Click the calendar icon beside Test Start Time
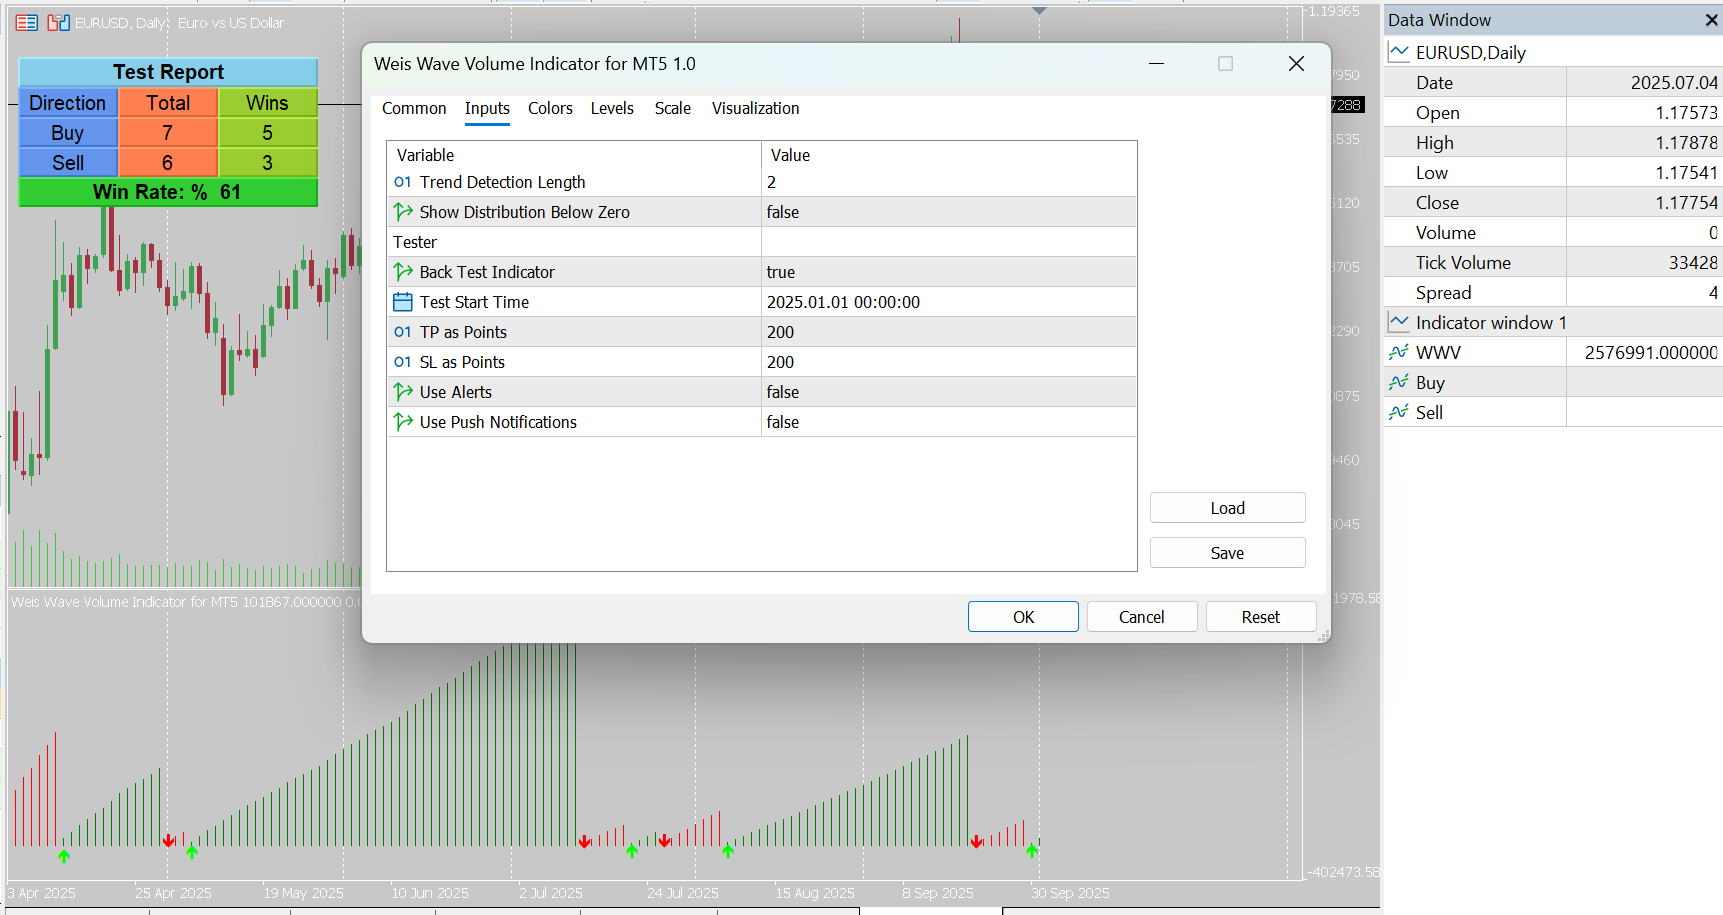The image size is (1723, 915). 403,302
